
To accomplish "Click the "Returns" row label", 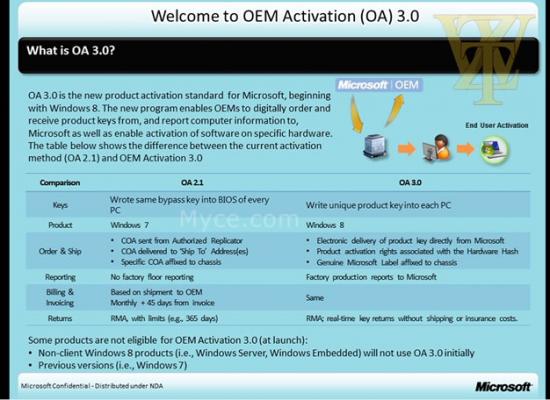I will [60, 319].
